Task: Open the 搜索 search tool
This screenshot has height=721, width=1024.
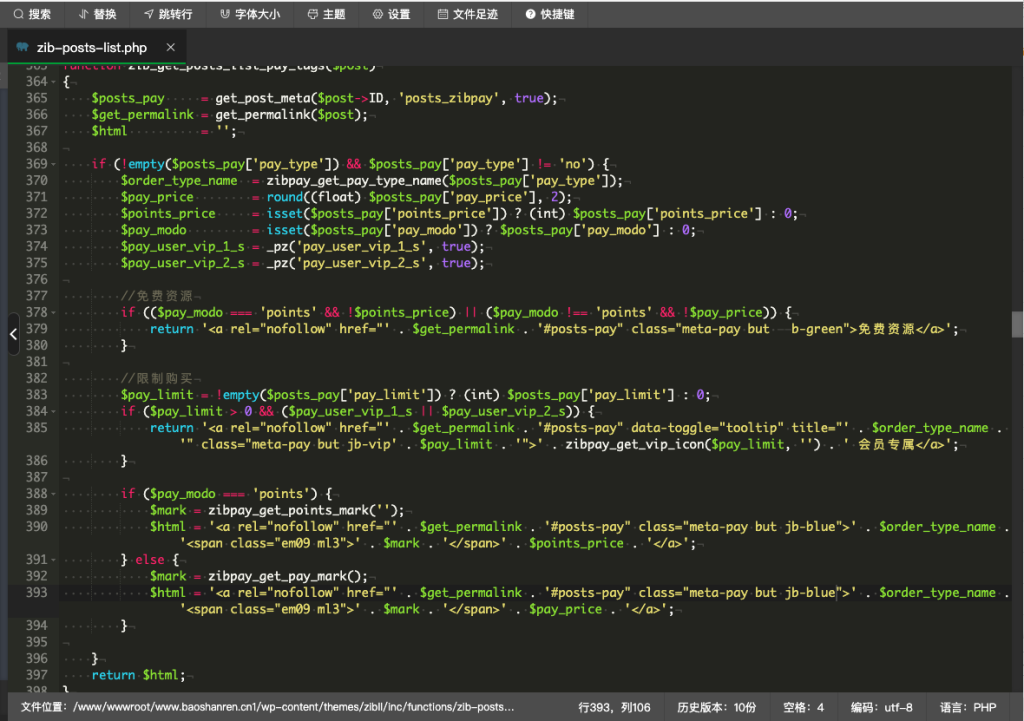Action: (32, 14)
